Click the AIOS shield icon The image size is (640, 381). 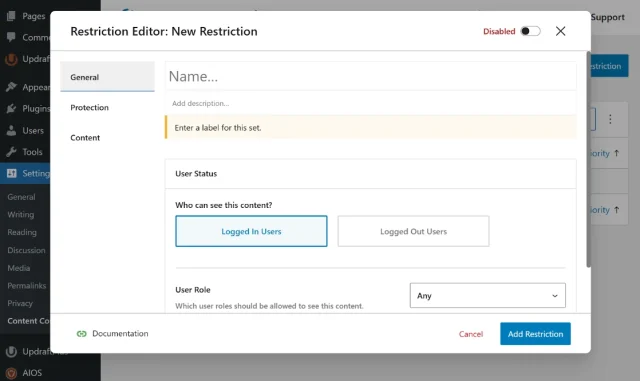[x=11, y=373]
